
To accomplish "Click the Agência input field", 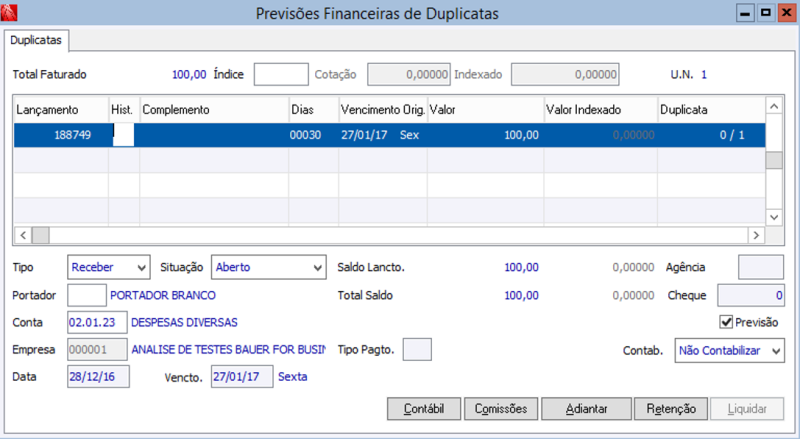I will pyautogui.click(x=761, y=267).
